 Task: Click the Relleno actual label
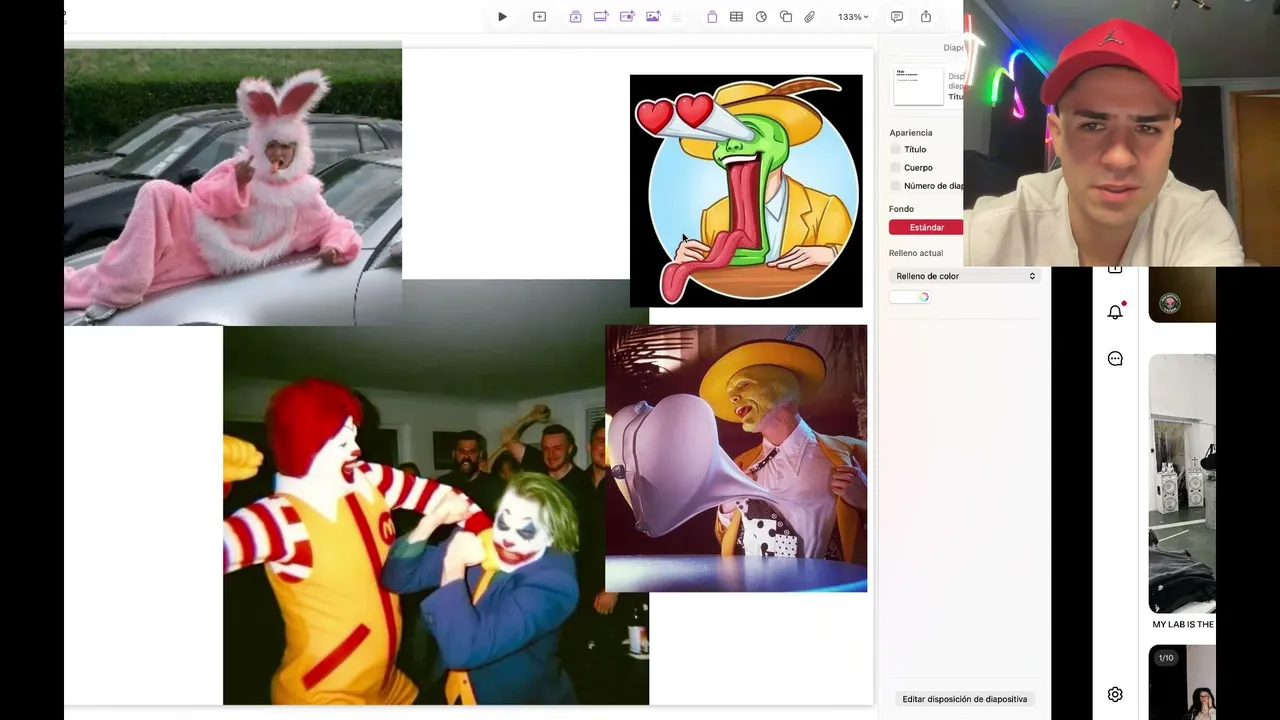click(916, 253)
